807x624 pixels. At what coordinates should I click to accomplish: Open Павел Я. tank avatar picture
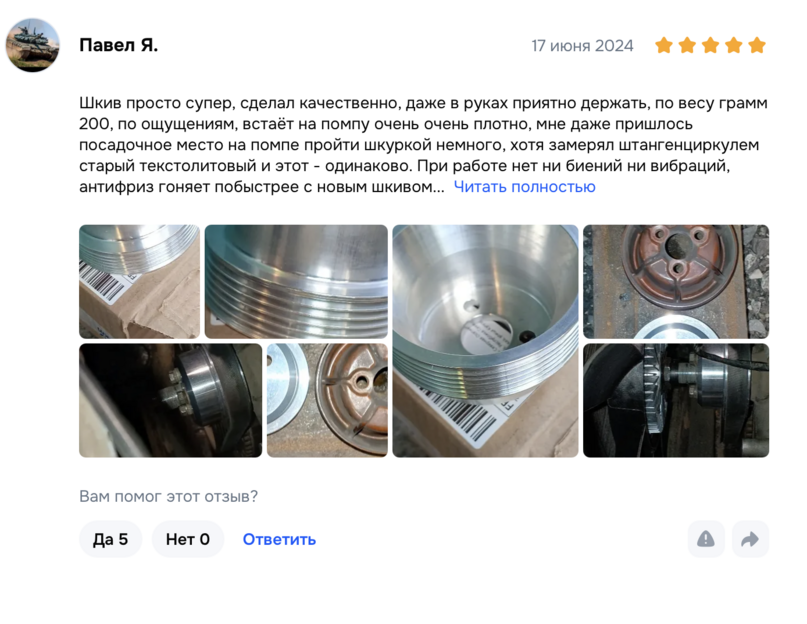pyautogui.click(x=32, y=45)
